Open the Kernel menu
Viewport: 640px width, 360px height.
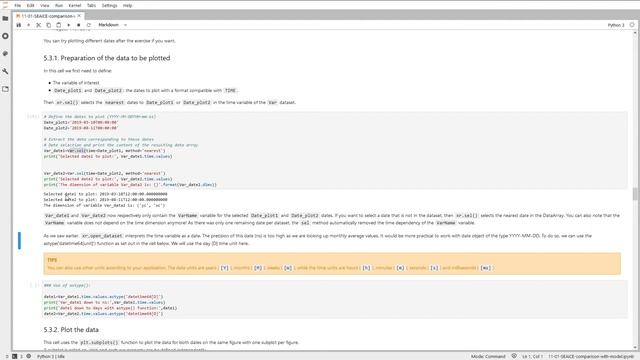tap(75, 5)
